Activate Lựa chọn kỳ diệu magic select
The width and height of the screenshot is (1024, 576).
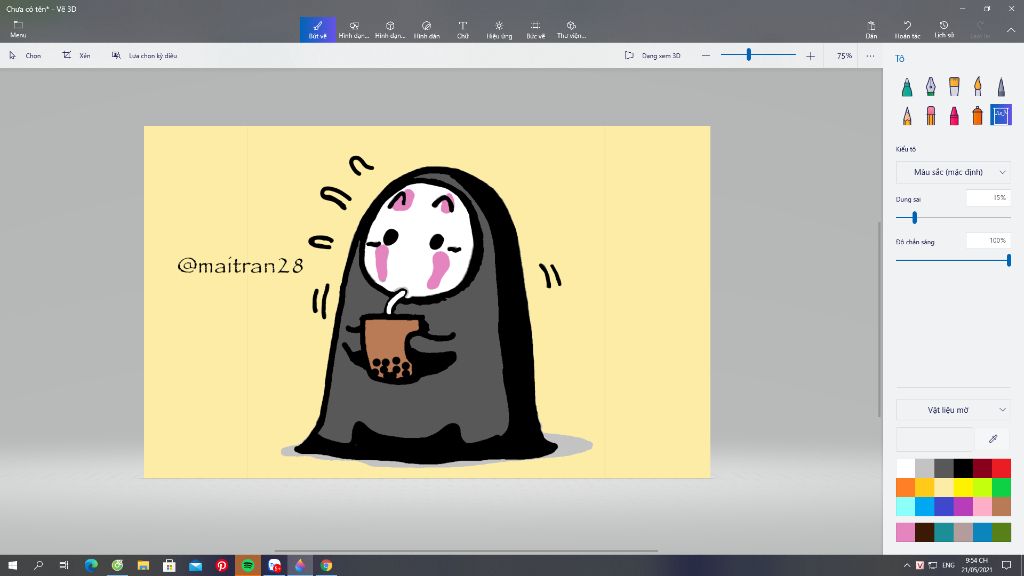[x=144, y=56]
